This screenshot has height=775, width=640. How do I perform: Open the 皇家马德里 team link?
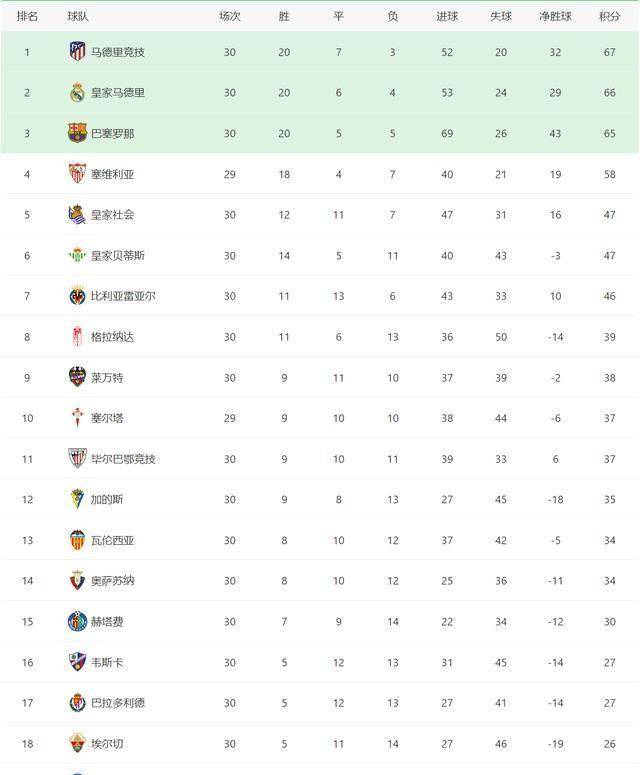(117, 93)
